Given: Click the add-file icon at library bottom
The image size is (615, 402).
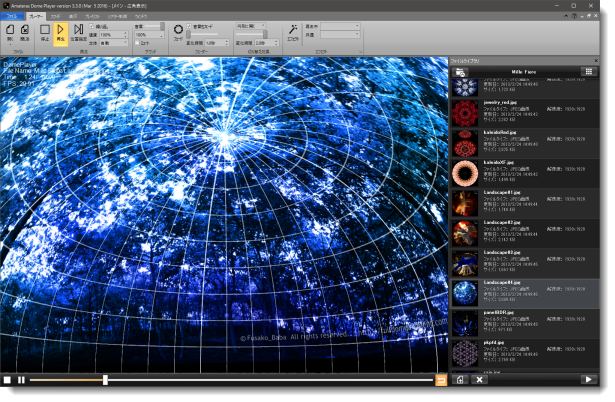Looking at the screenshot, I should coord(460,379).
